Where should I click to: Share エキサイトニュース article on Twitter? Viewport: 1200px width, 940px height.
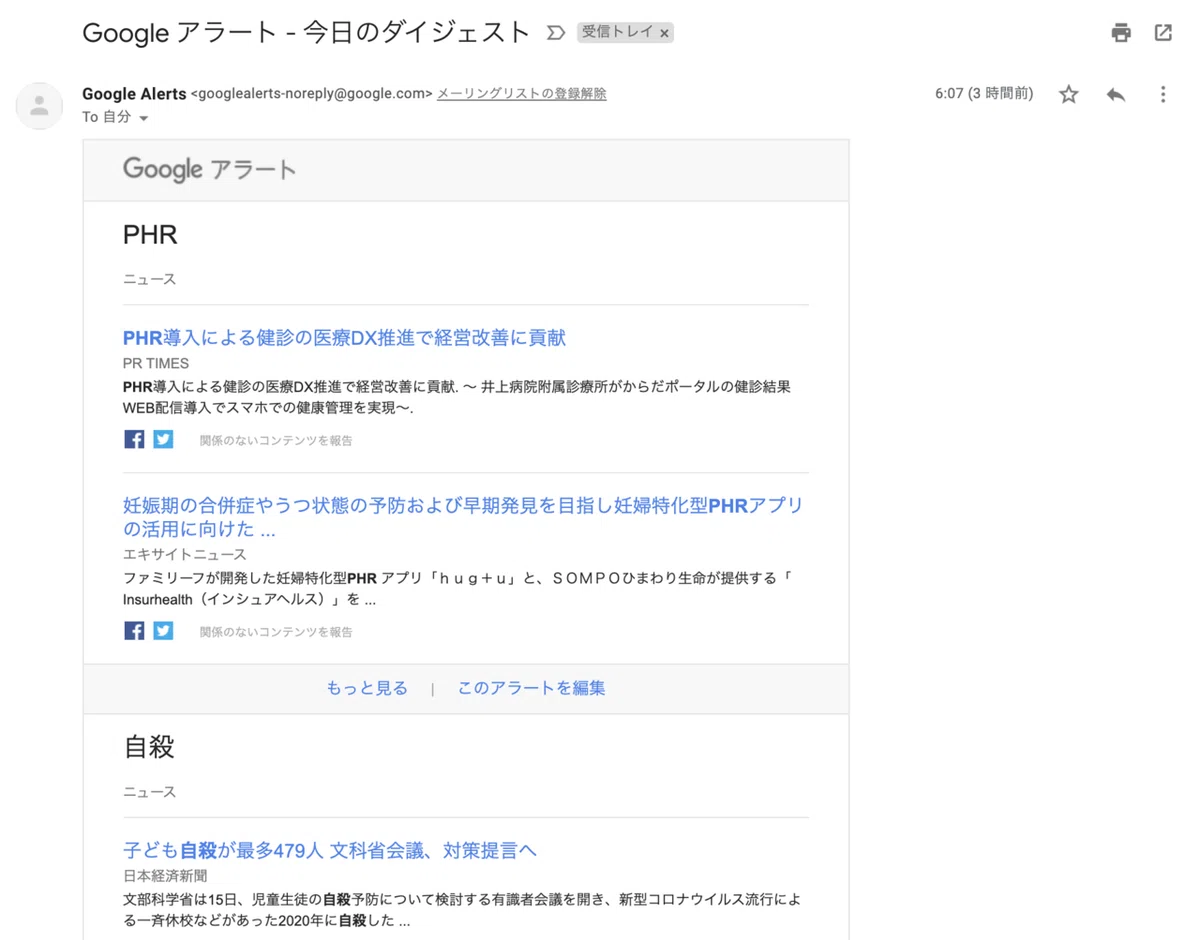(163, 631)
